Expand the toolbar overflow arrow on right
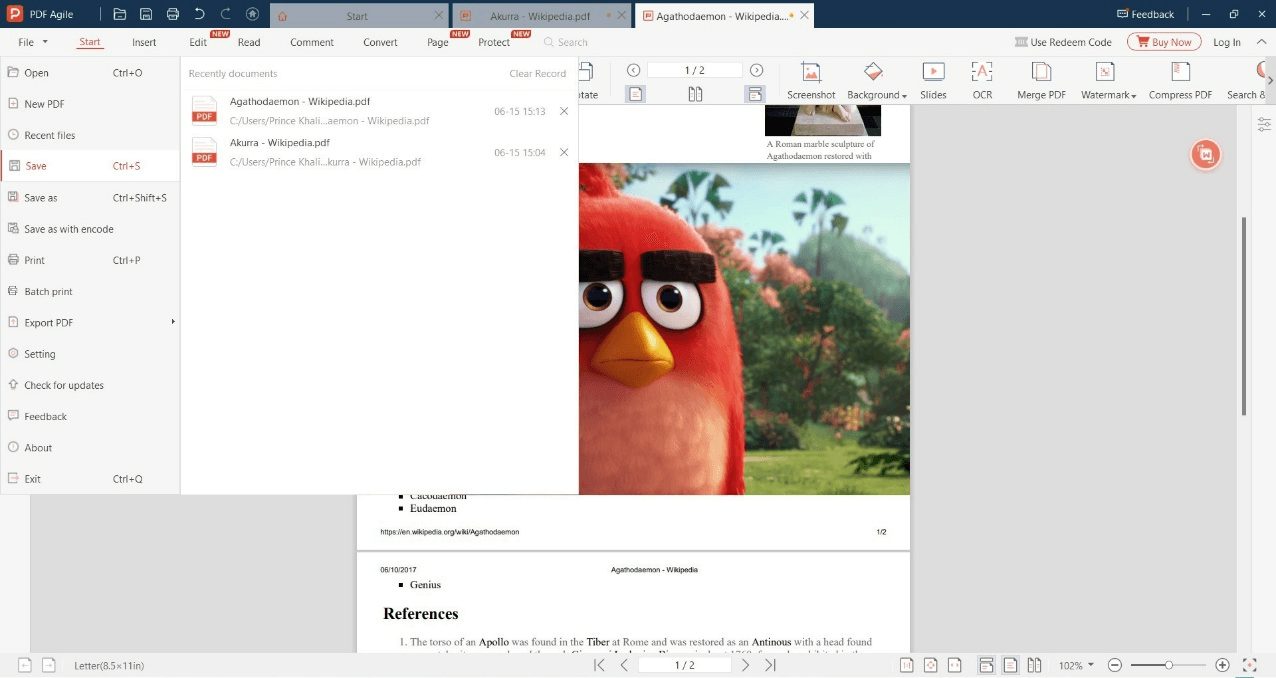 coord(1270,81)
